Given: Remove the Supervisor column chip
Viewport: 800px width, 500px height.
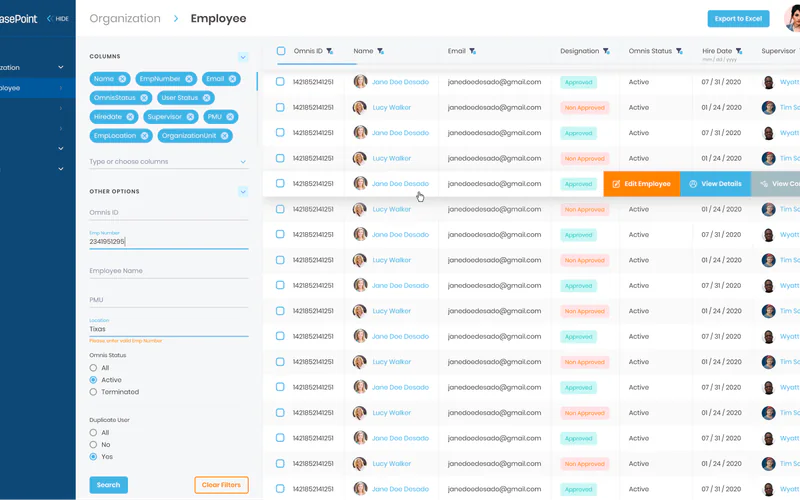Looking at the screenshot, I should tap(190, 117).
